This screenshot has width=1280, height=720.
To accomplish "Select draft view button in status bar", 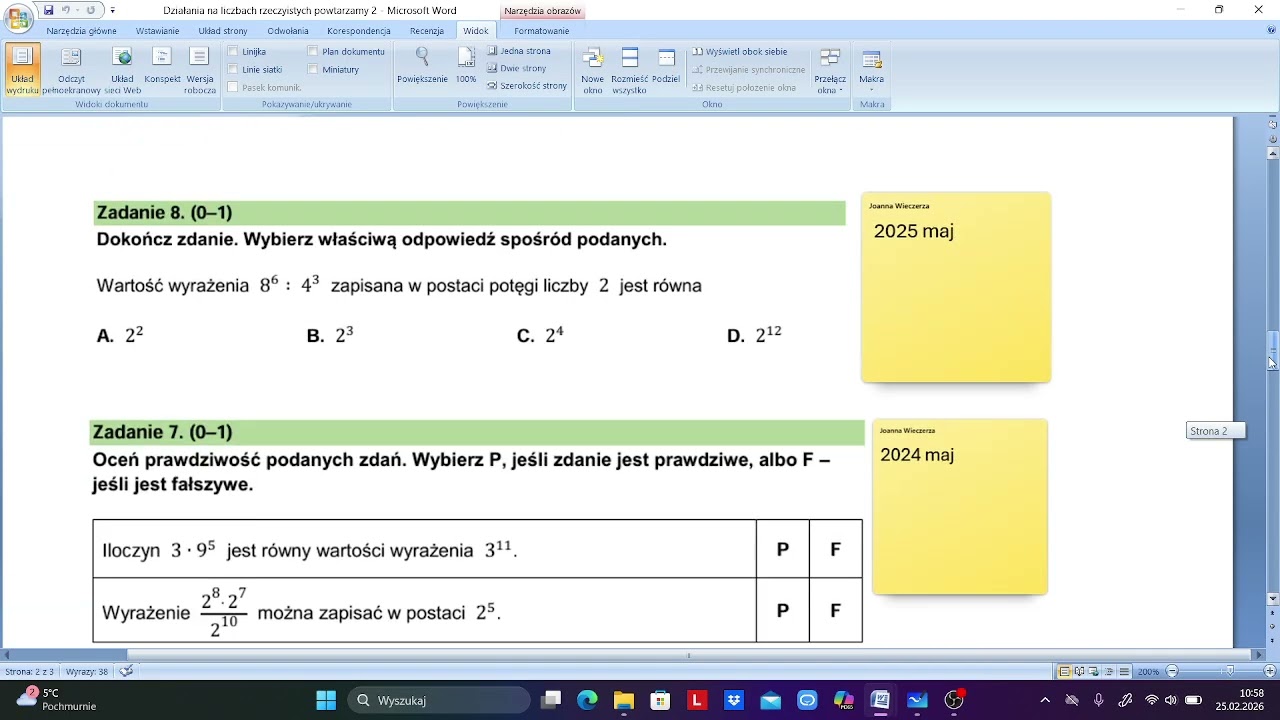I will 1125,672.
